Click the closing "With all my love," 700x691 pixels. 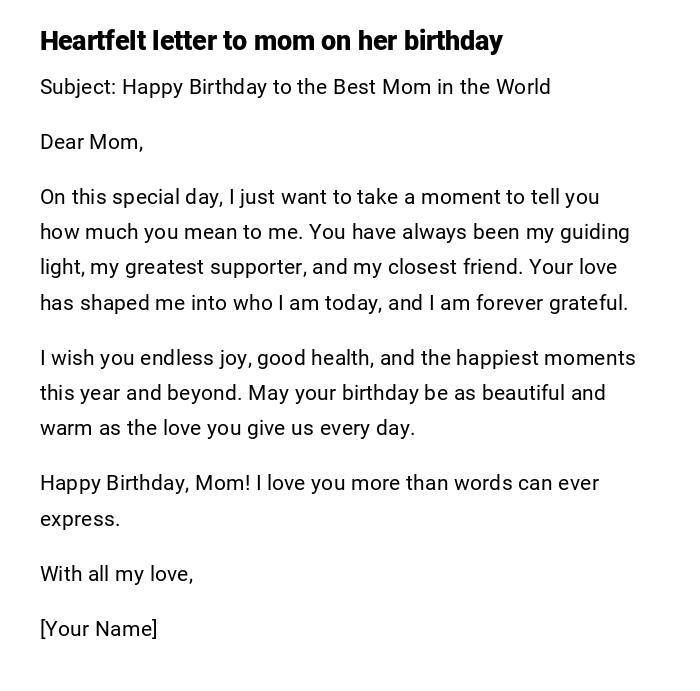coord(117,574)
